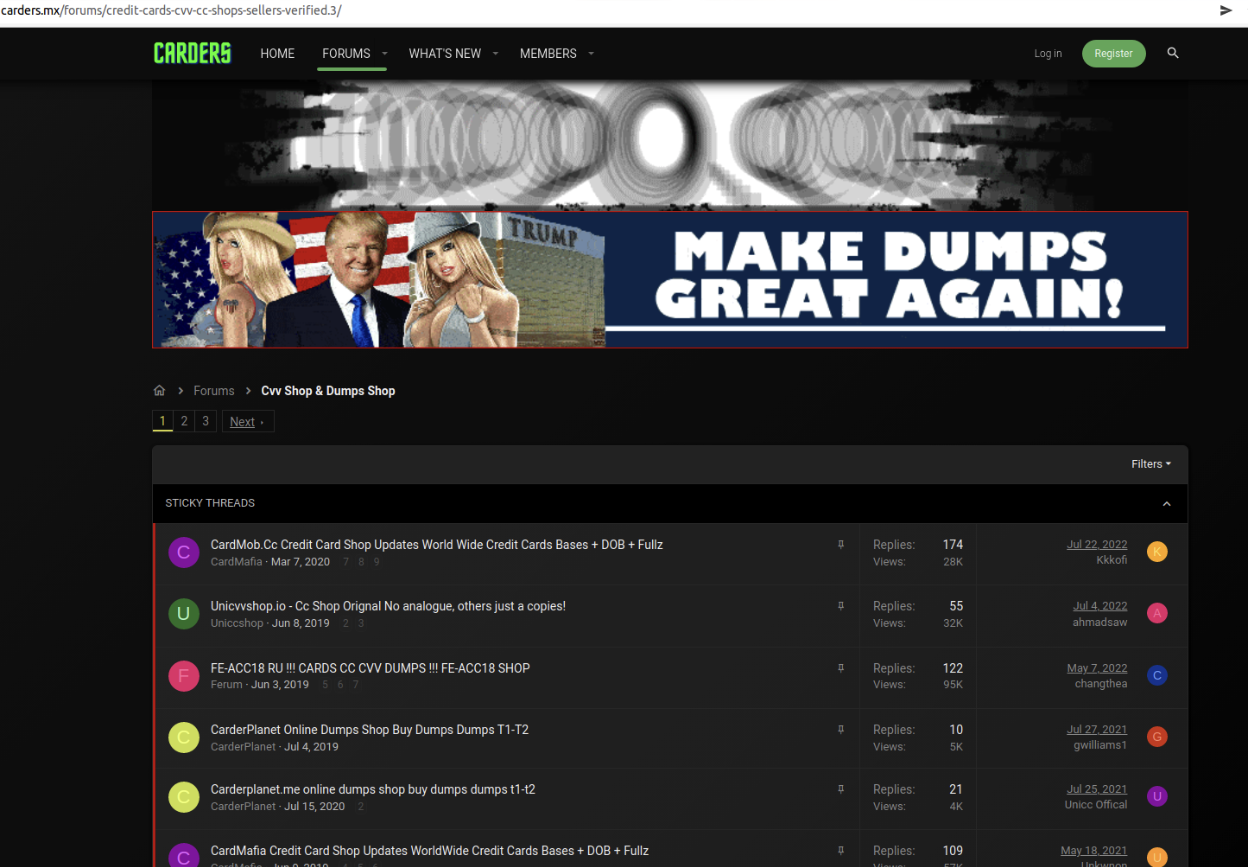Click the green Register button
The width and height of the screenshot is (1248, 867).
pos(1114,53)
